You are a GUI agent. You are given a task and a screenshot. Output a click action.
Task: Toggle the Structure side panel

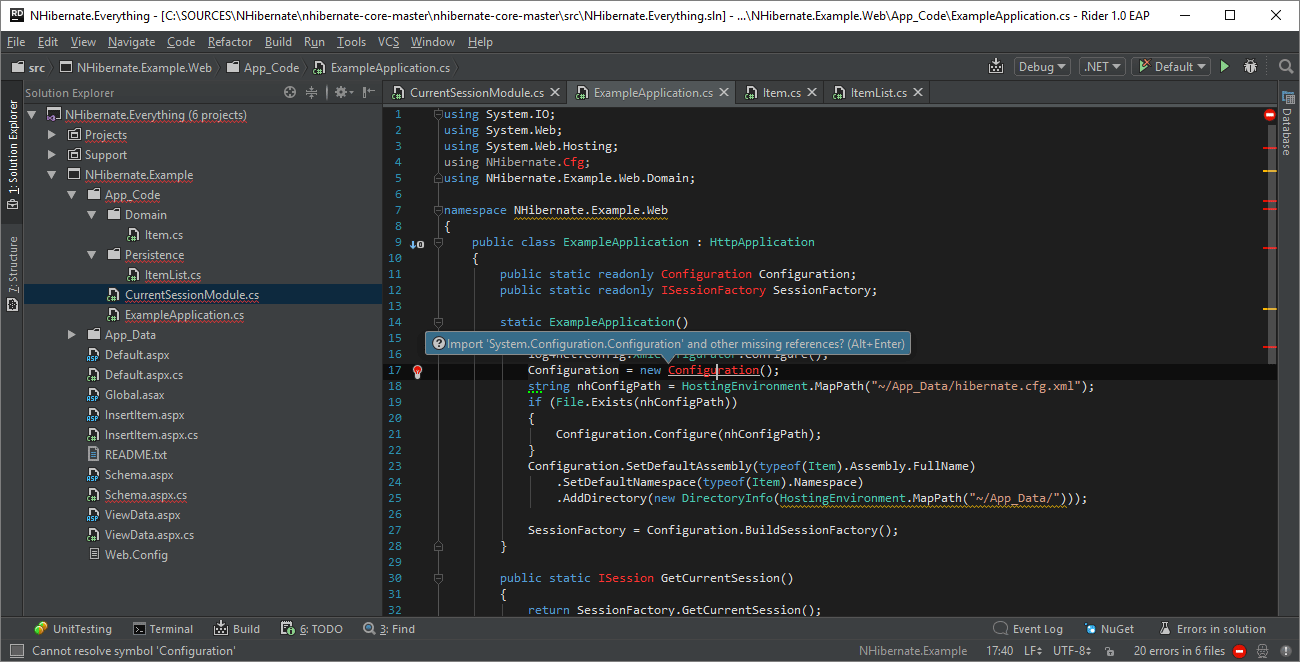(13, 273)
